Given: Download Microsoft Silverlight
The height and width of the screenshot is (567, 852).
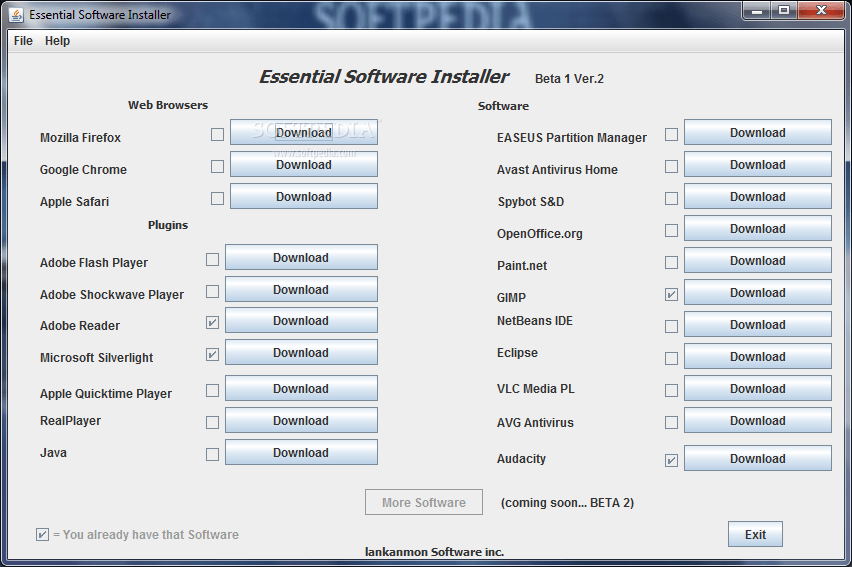Looking at the screenshot, I should (x=302, y=352).
